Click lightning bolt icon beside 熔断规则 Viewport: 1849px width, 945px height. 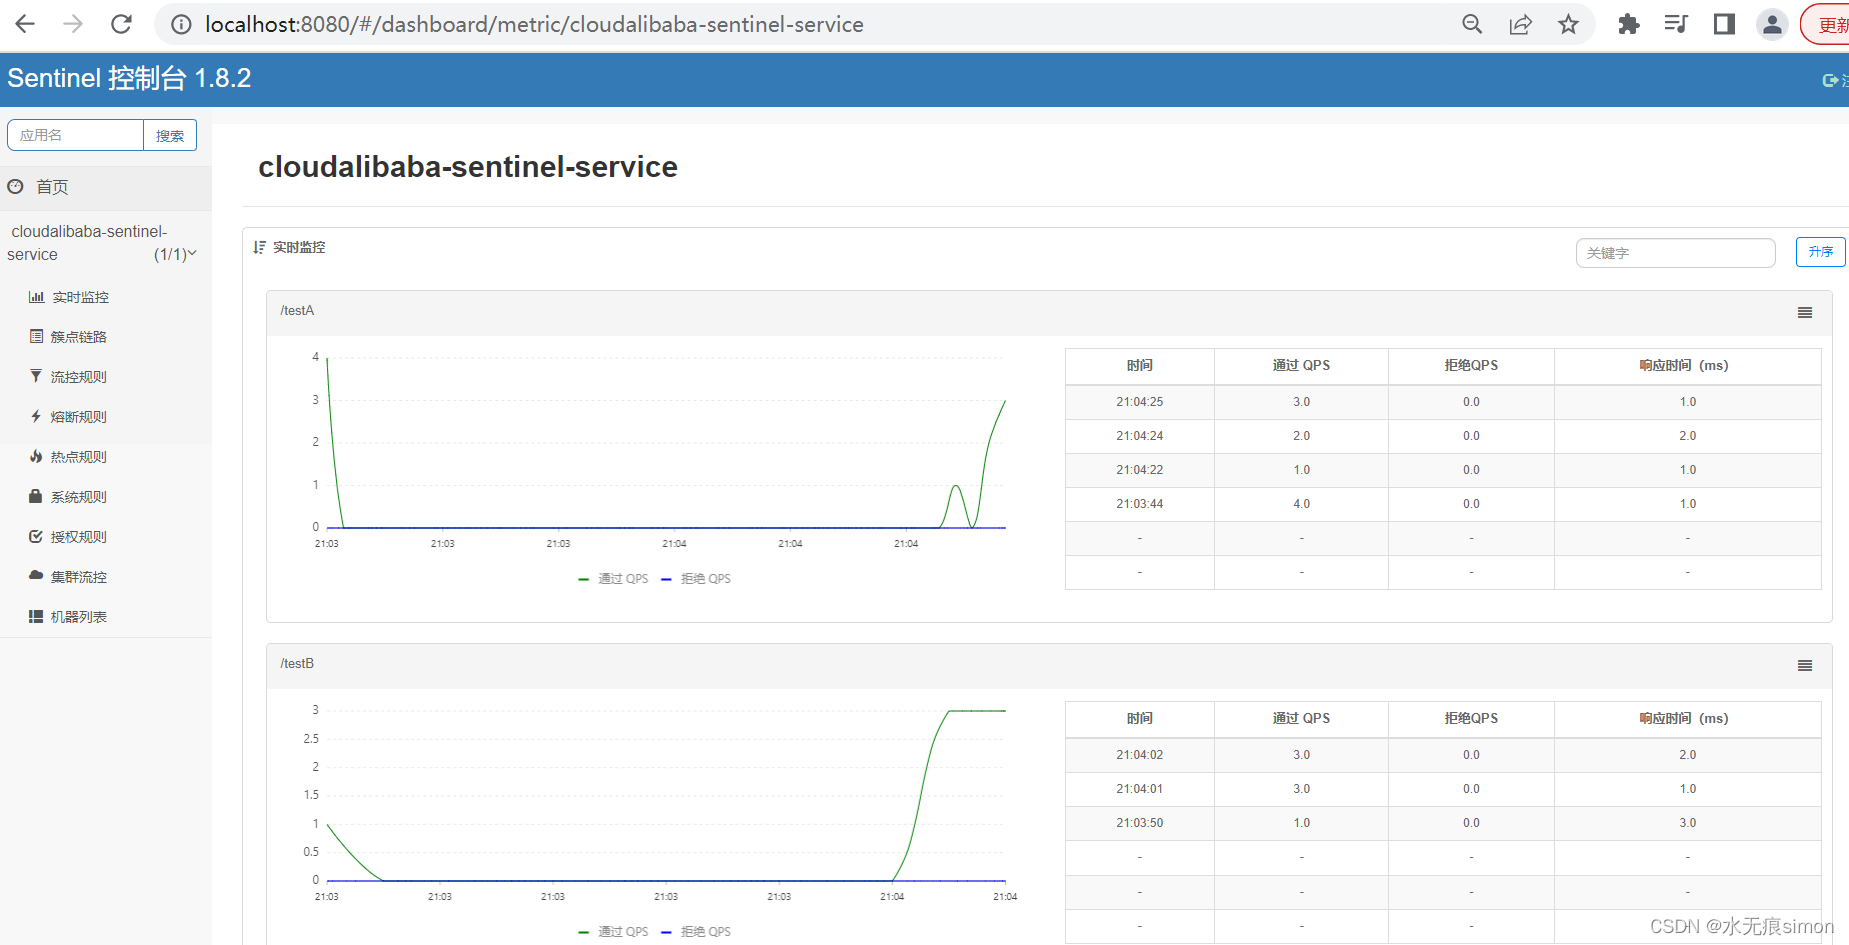coord(36,416)
